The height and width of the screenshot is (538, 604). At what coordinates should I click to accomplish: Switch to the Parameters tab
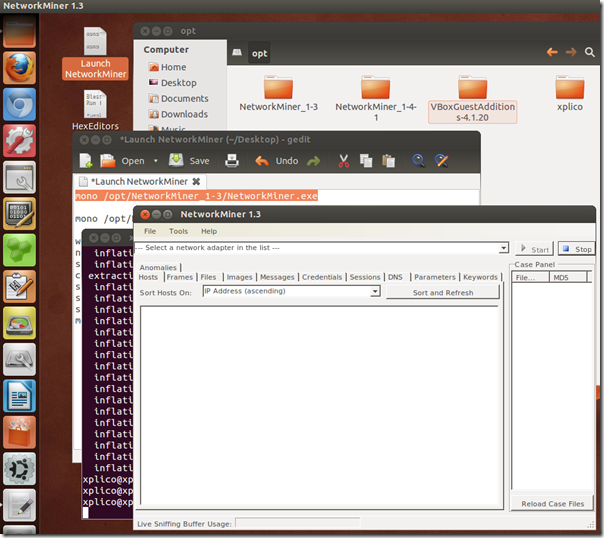click(x=435, y=277)
